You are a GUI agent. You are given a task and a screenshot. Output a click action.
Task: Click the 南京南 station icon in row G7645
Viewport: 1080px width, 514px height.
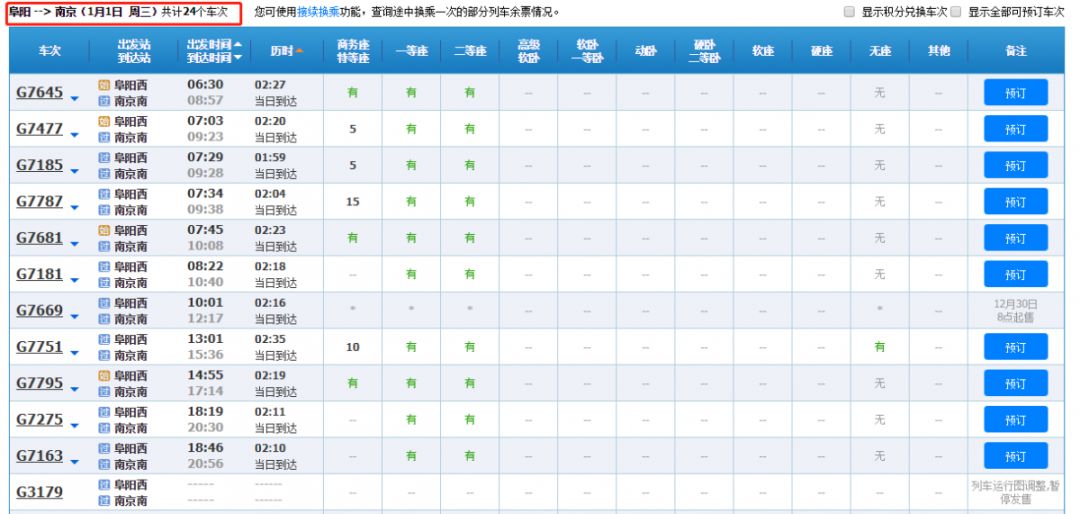tap(104, 101)
